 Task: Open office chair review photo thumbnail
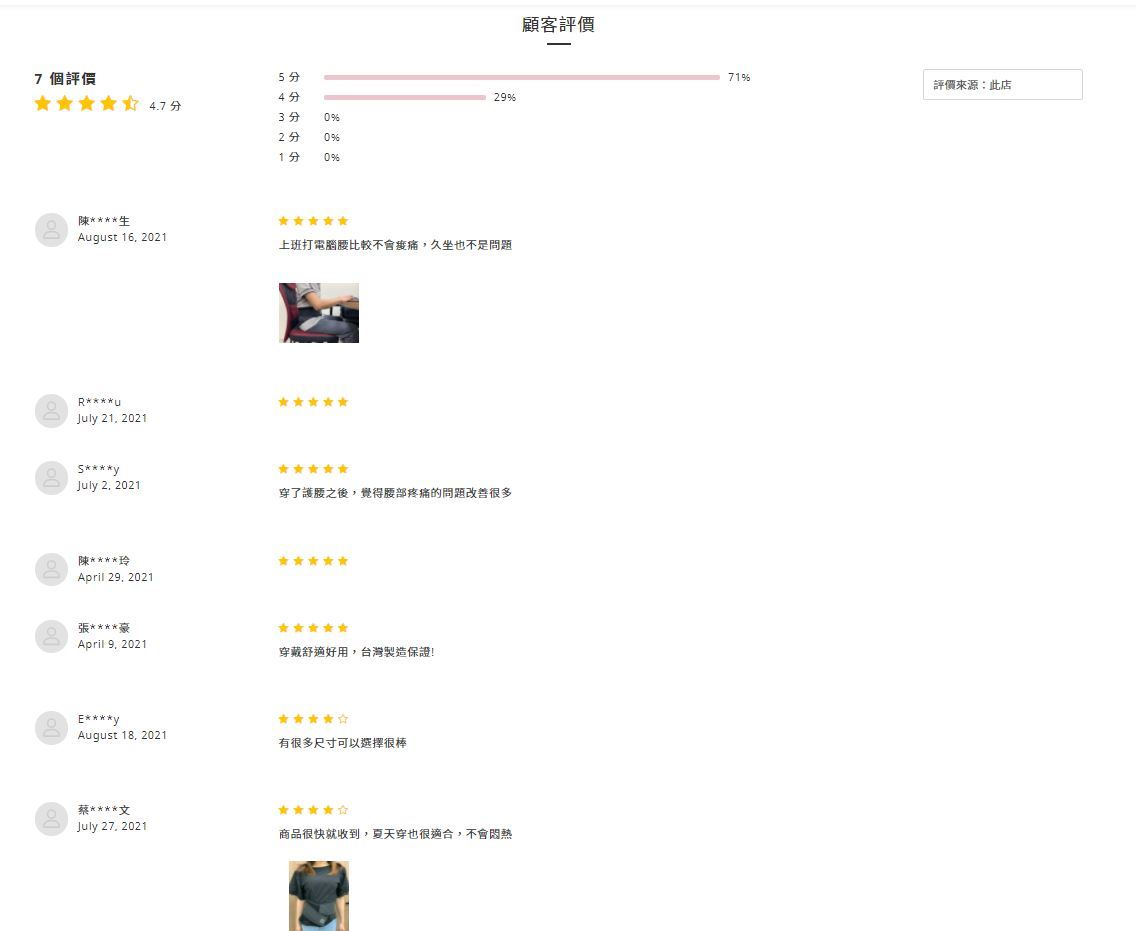click(319, 313)
